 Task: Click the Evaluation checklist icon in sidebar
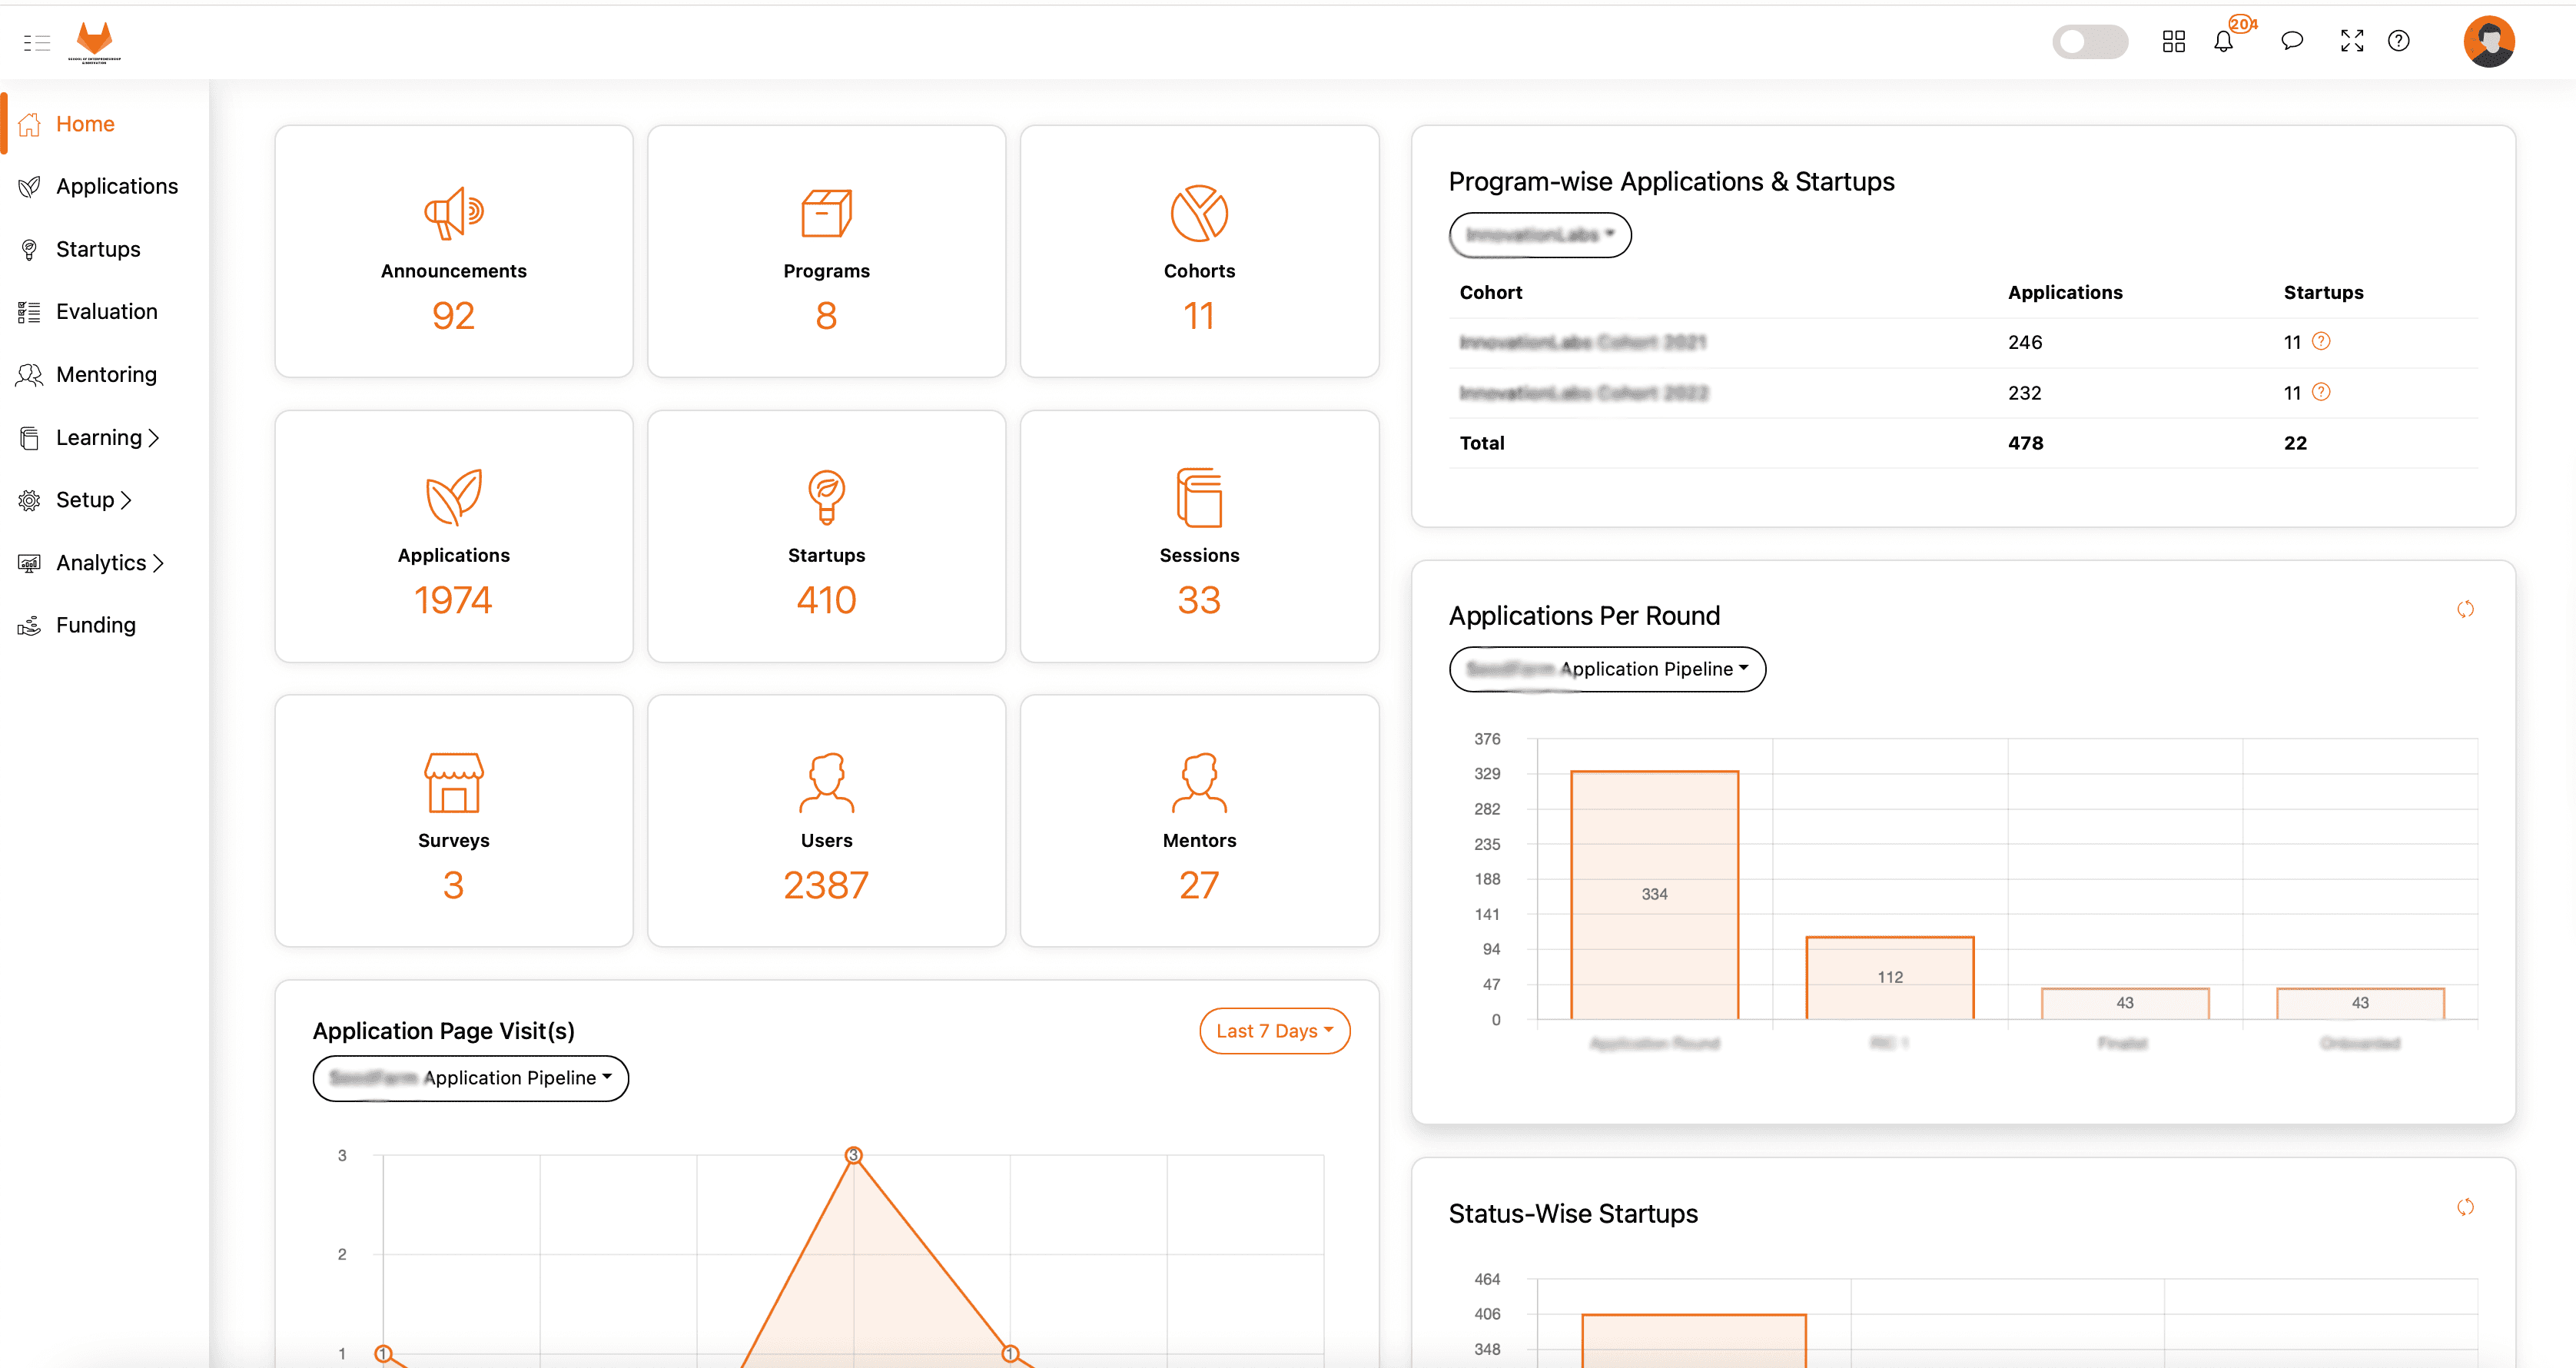pos(30,312)
